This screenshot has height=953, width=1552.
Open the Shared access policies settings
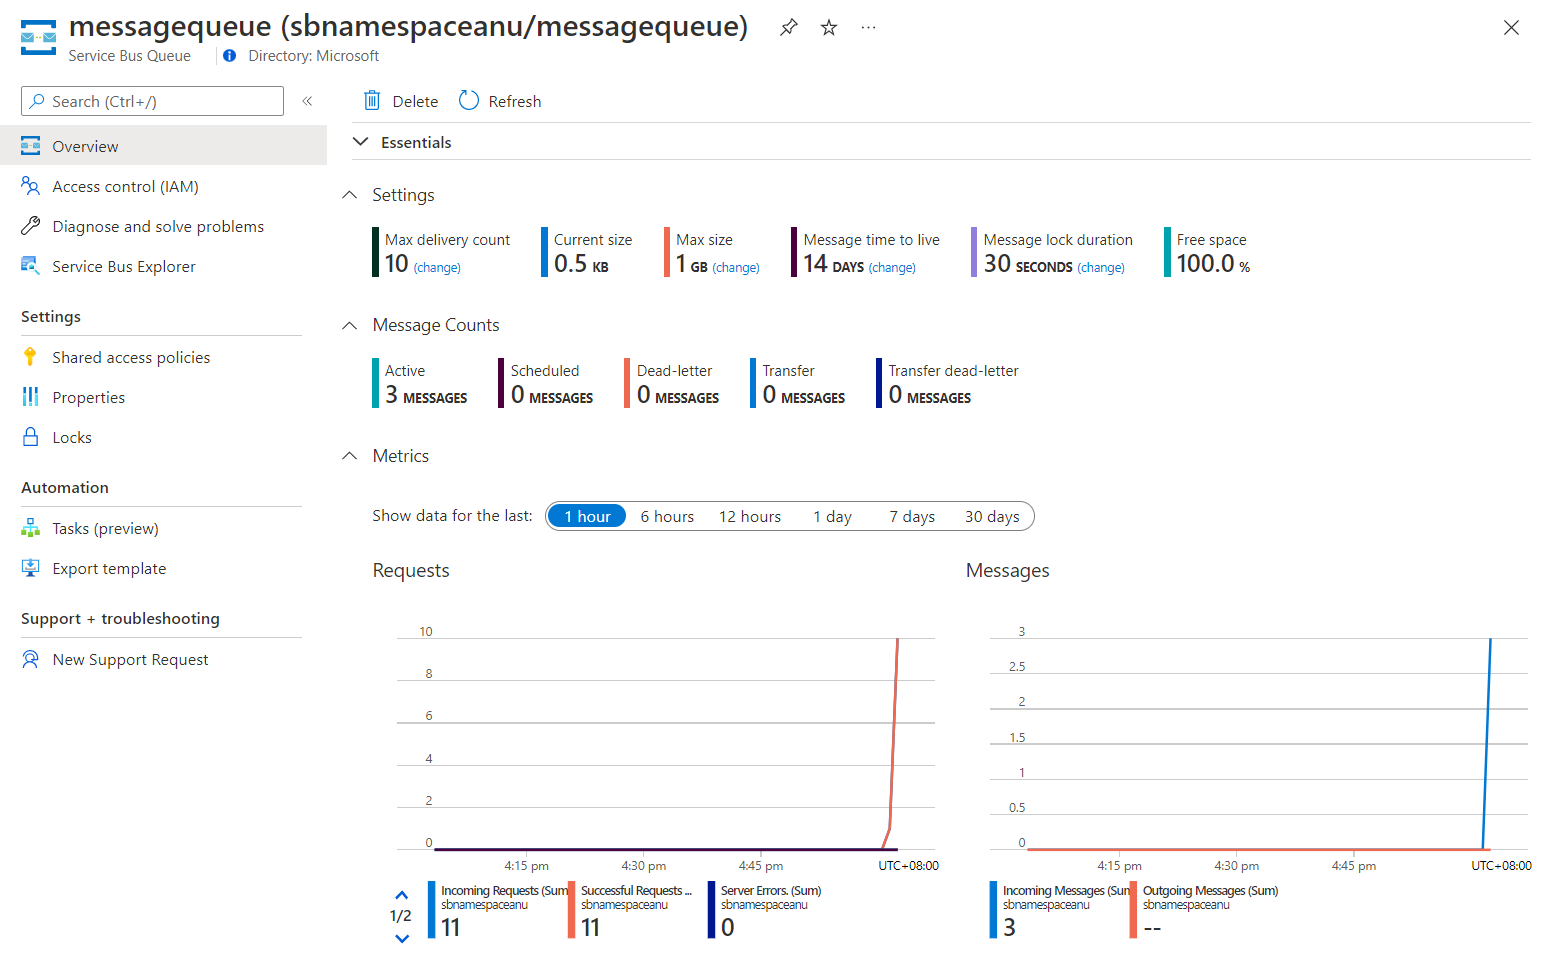pos(131,357)
